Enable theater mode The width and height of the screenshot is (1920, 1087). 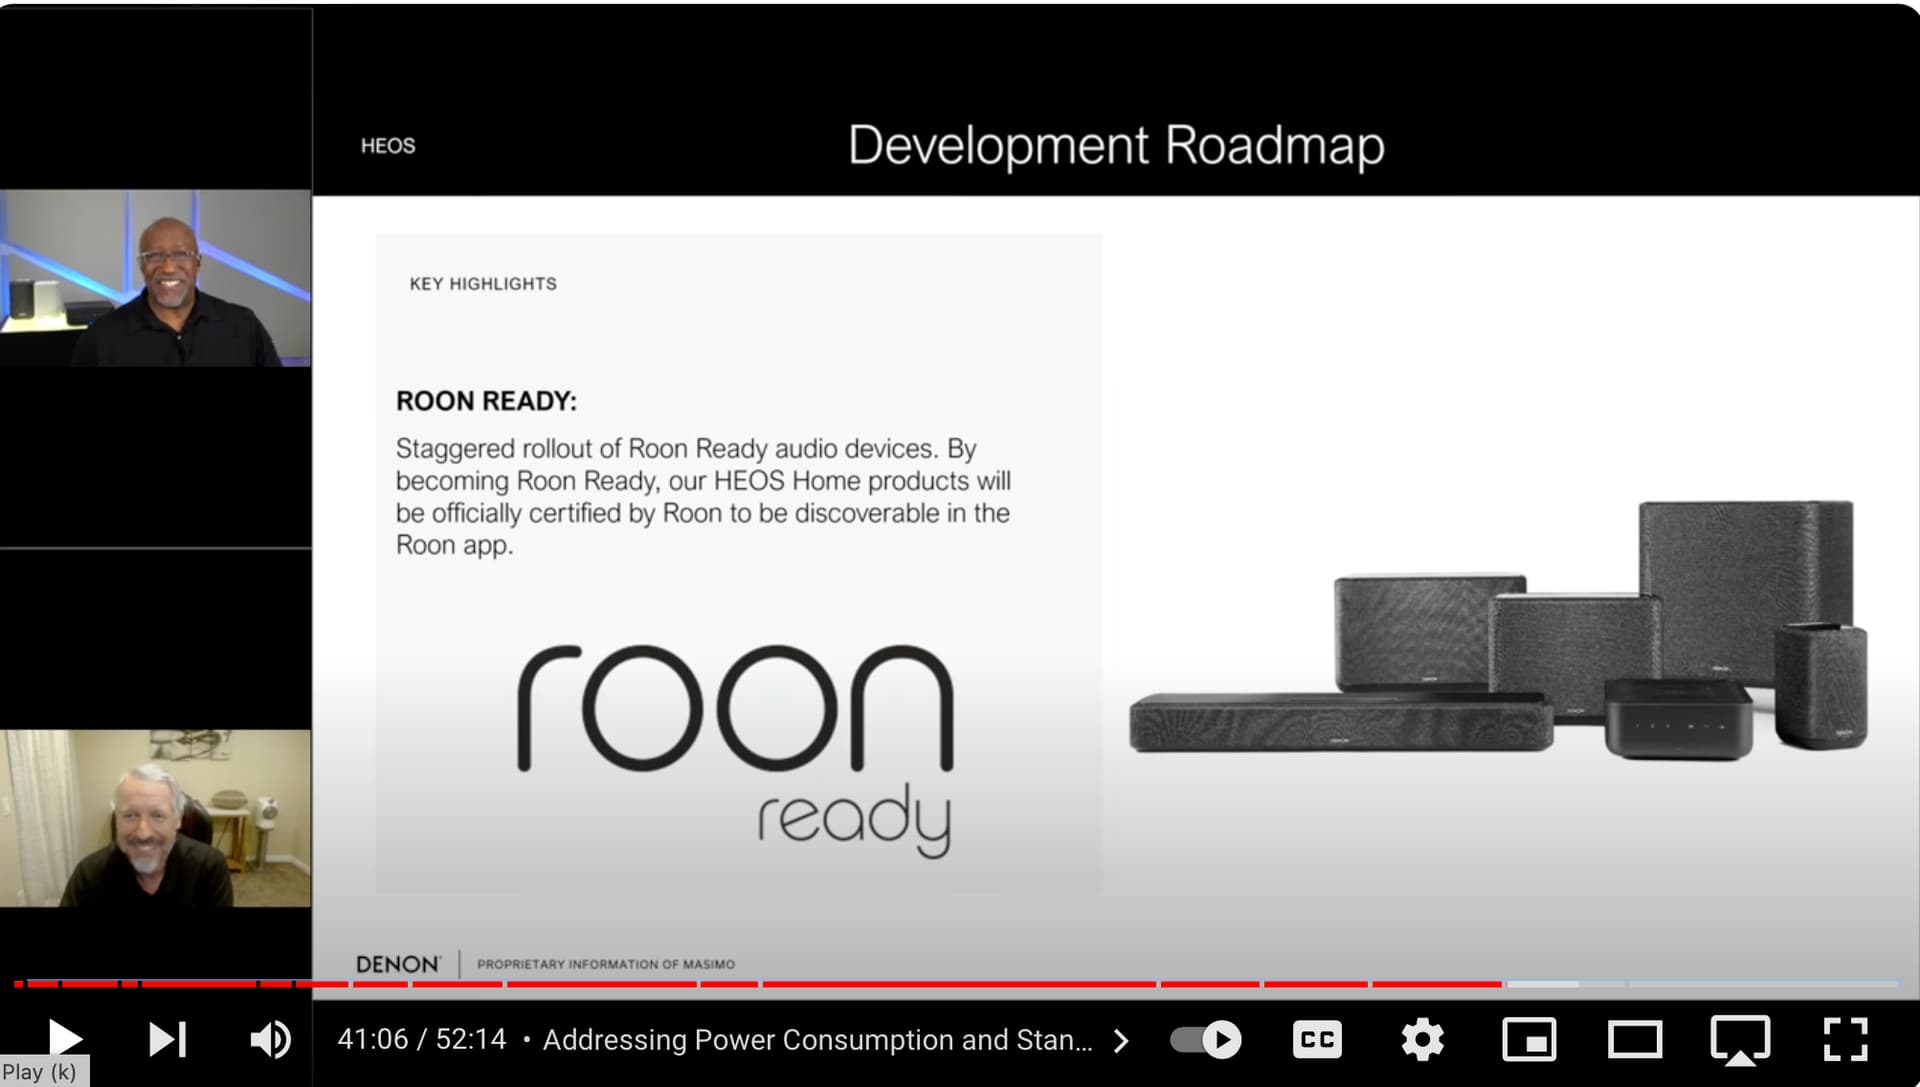tap(1635, 1039)
